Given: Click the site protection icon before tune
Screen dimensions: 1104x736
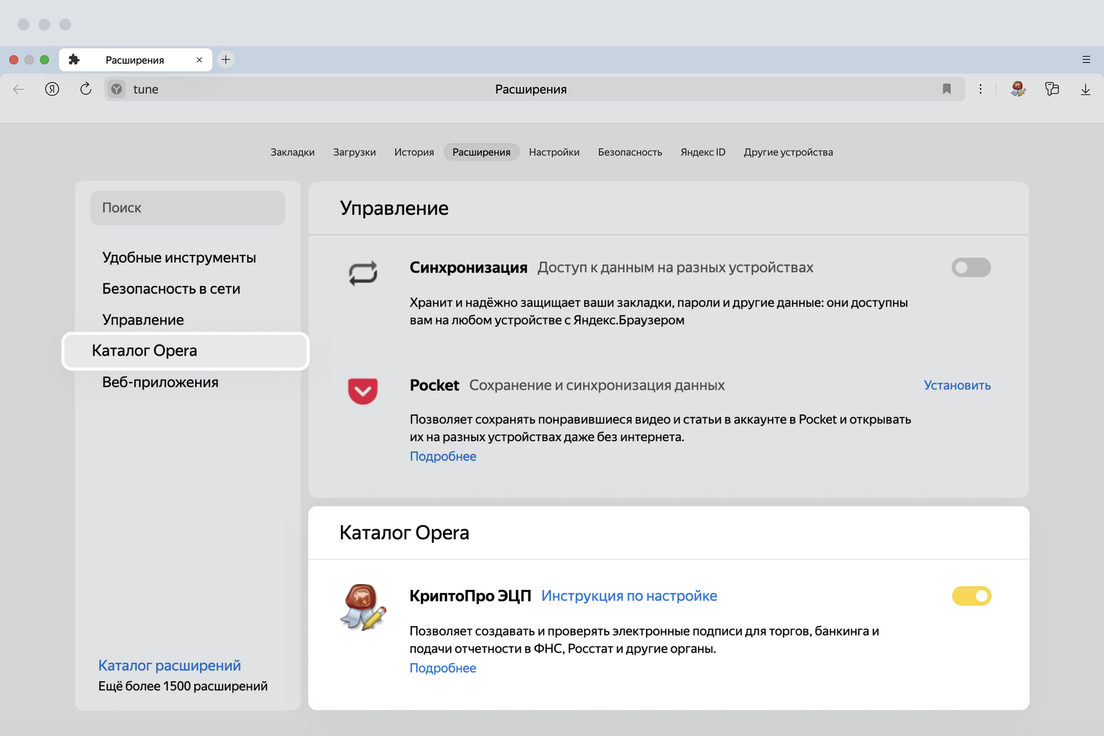Looking at the screenshot, I should (x=117, y=89).
